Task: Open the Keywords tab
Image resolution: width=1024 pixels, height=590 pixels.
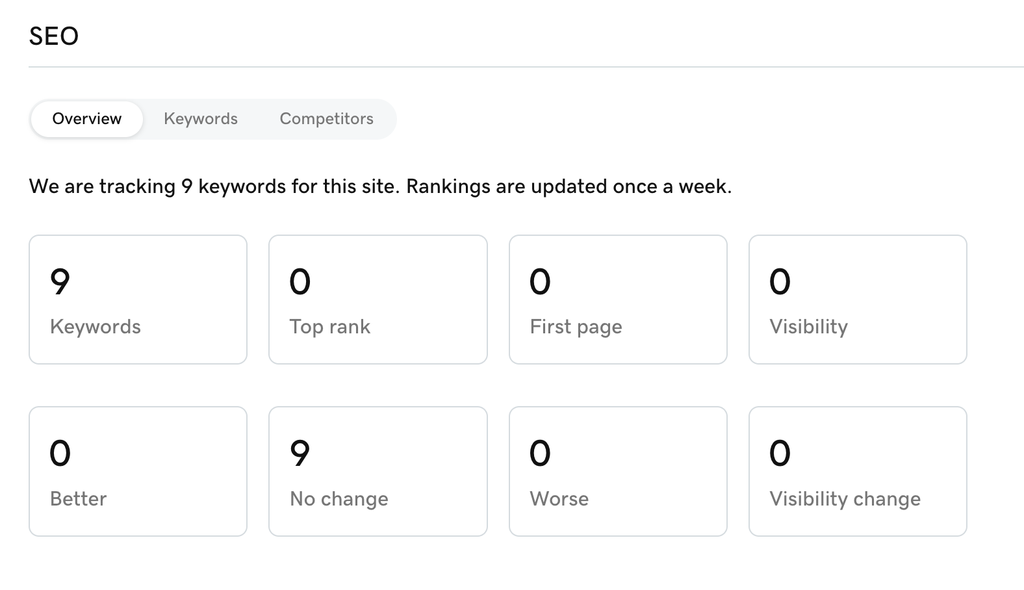Action: 201,119
